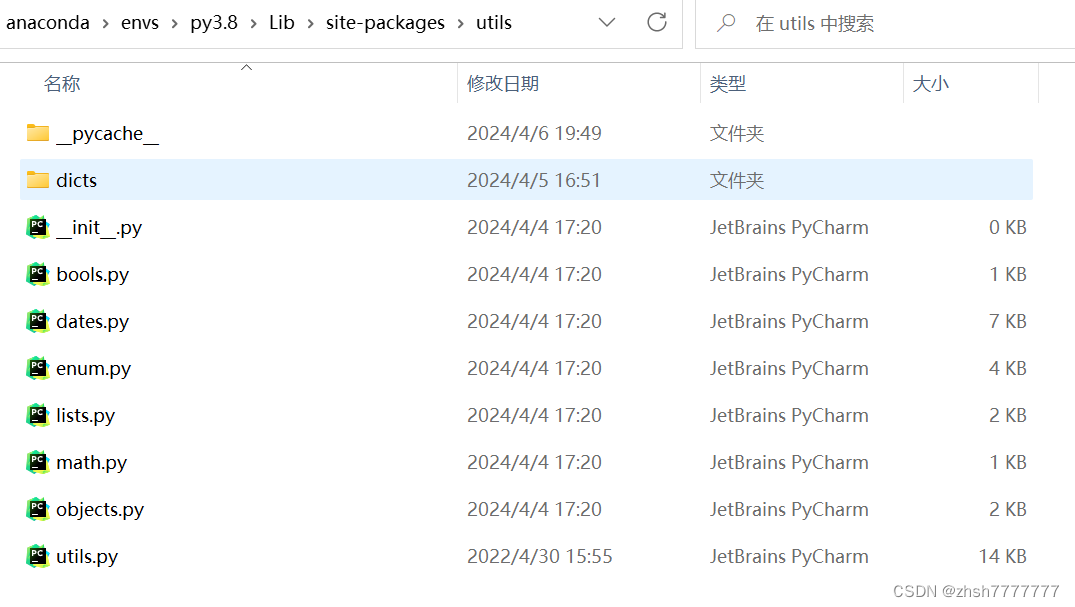Open the Lib folder from breadcrumb

click(281, 22)
